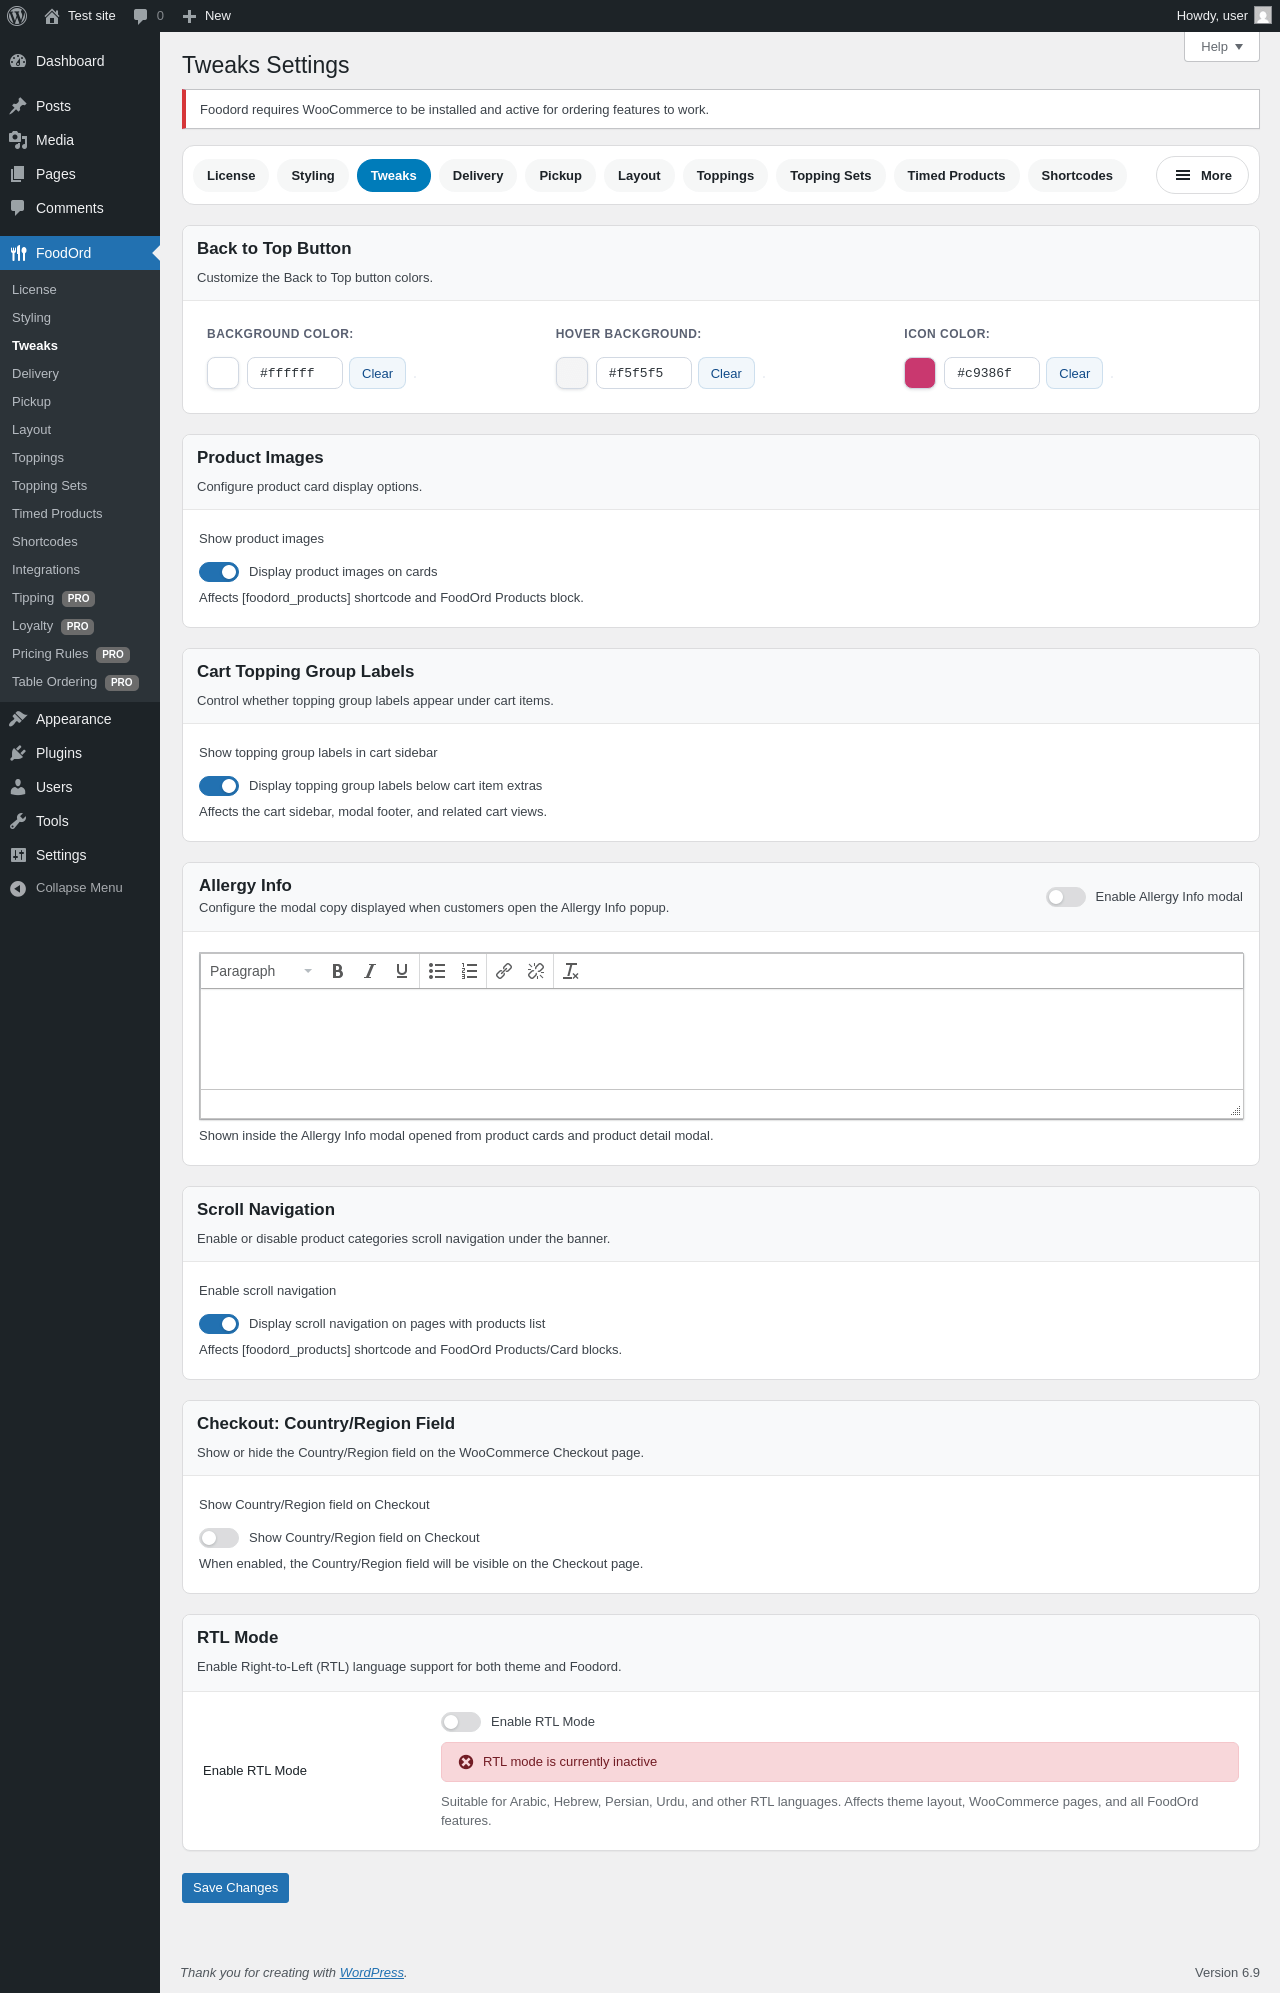Insert a numbered list in editor
The height and width of the screenshot is (1993, 1280).
[469, 971]
